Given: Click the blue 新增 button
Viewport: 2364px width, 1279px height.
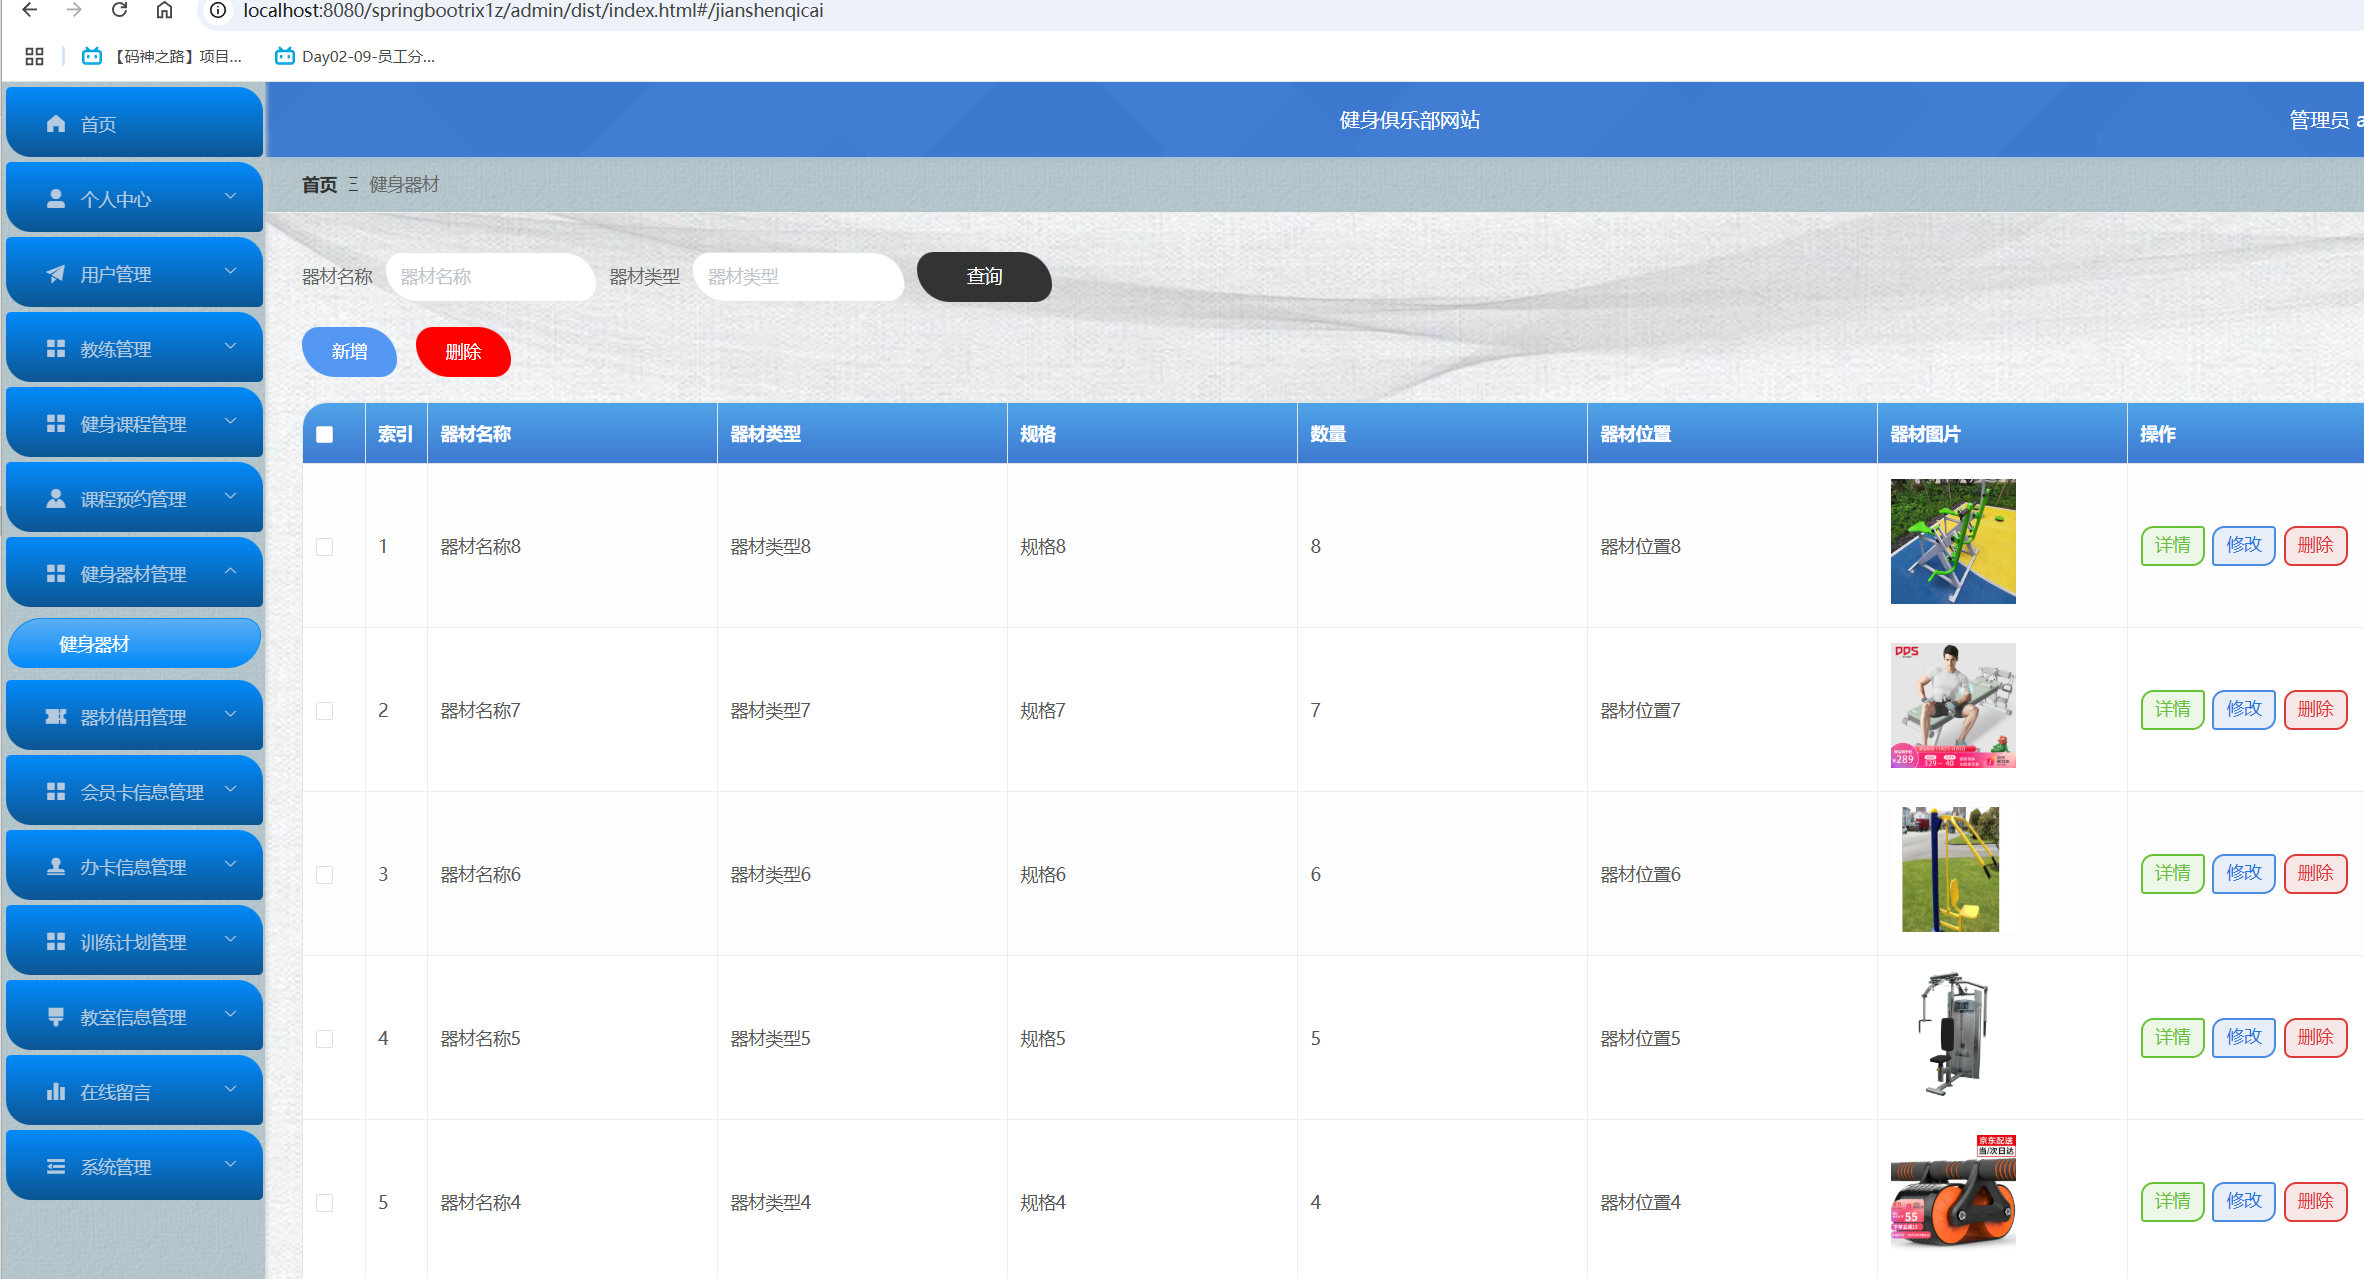Looking at the screenshot, I should pyautogui.click(x=349, y=352).
